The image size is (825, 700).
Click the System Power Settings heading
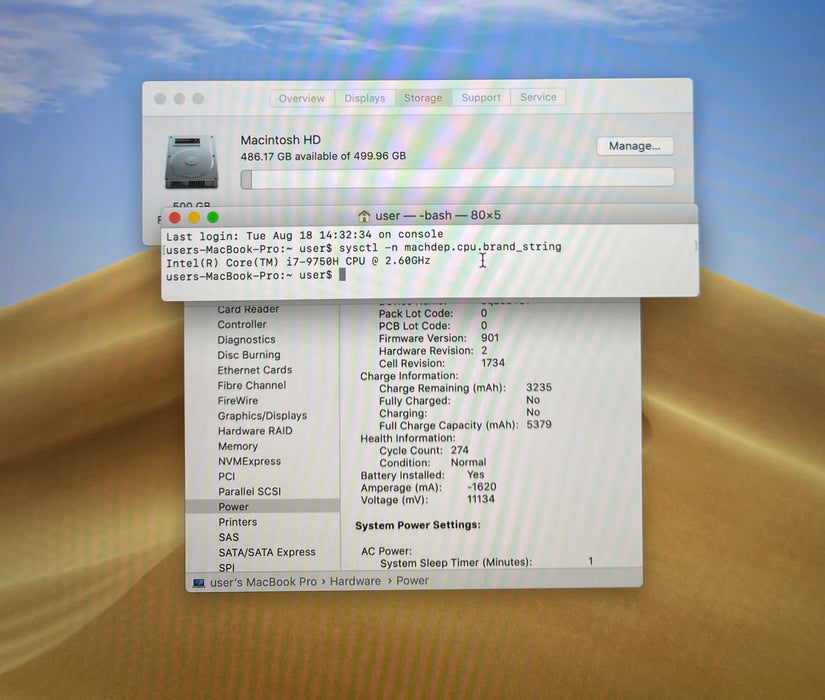tap(418, 525)
